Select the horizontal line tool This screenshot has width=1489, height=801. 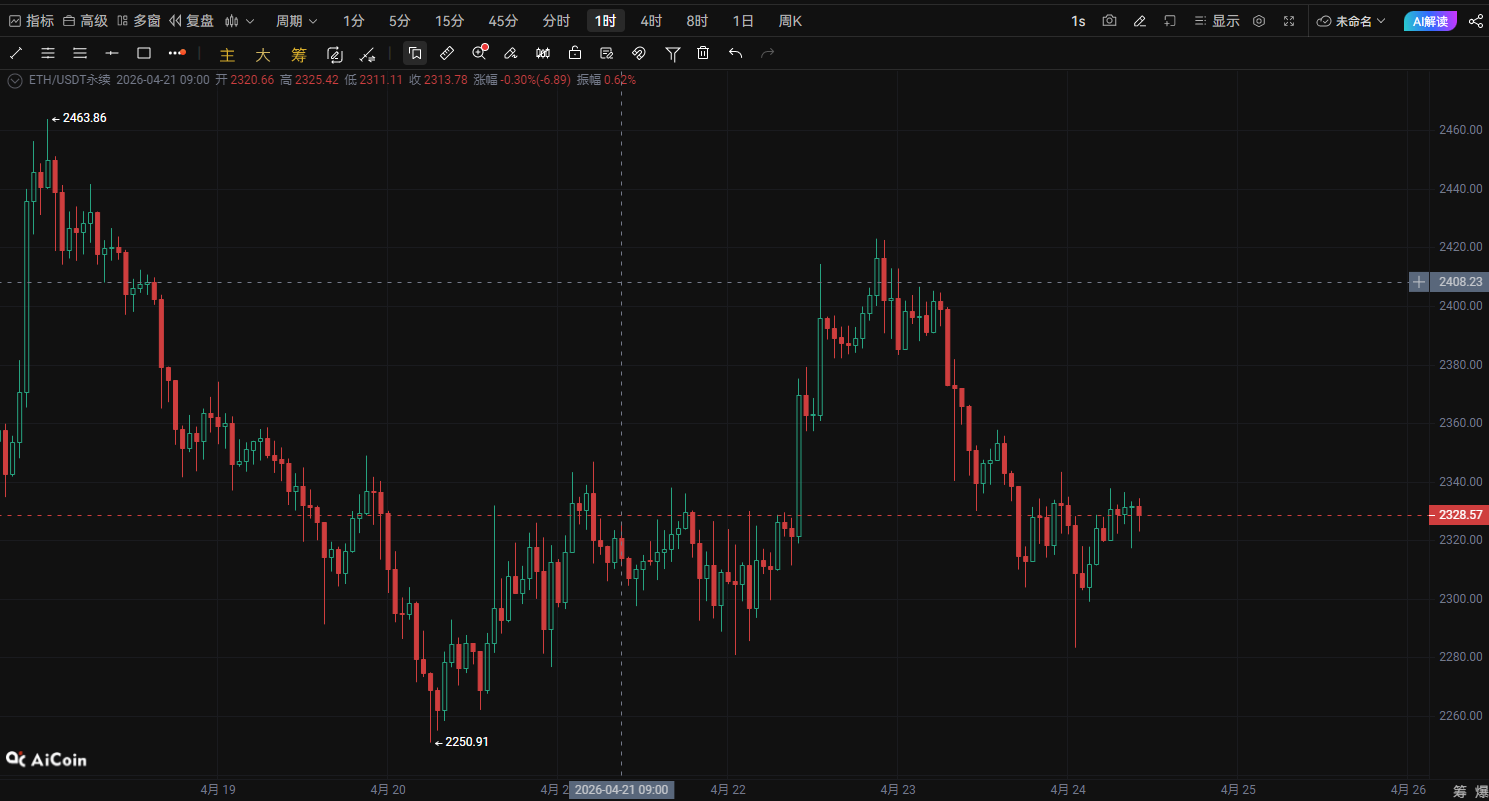[x=112, y=53]
